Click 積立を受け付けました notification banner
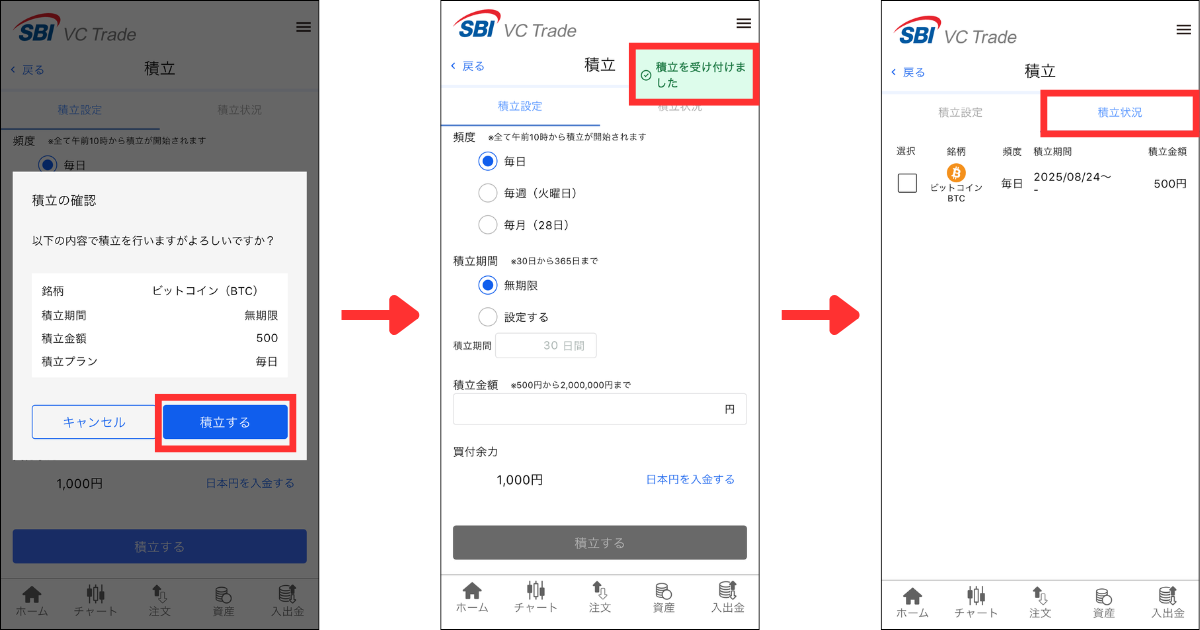 pyautogui.click(x=693, y=75)
